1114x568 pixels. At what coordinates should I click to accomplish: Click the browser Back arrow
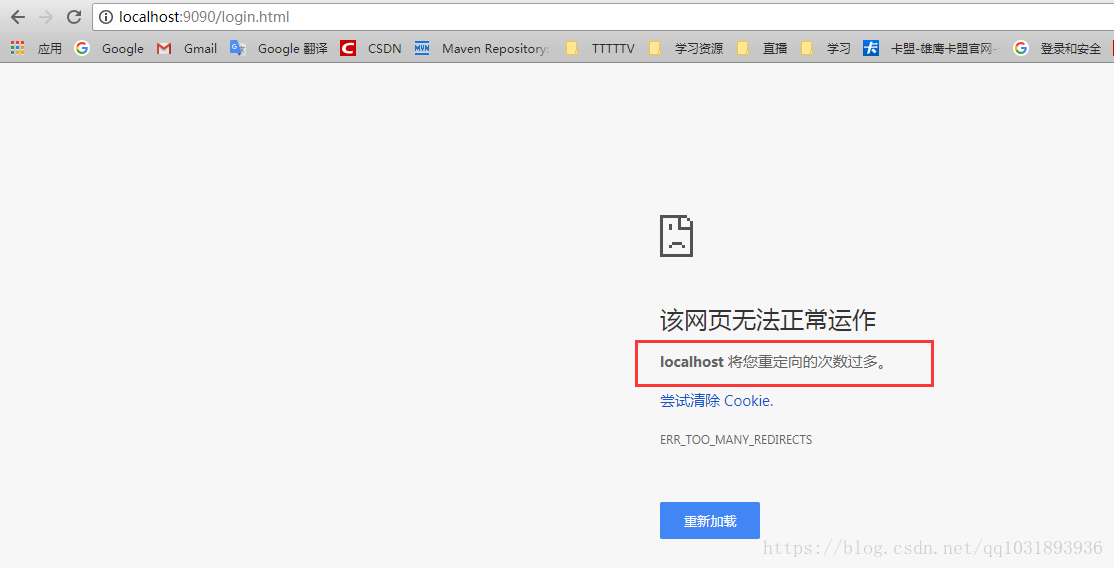18,17
